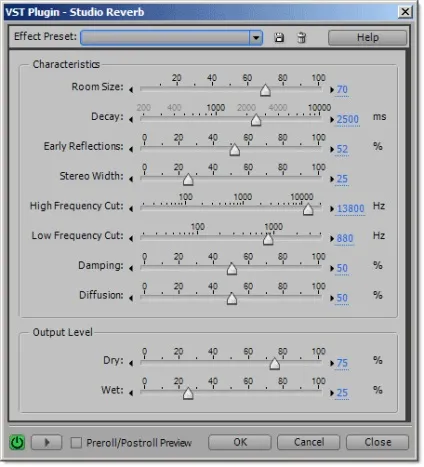The image size is (424, 467).
Task: Decrease Early Reflections with left arrow
Action: click(131, 149)
